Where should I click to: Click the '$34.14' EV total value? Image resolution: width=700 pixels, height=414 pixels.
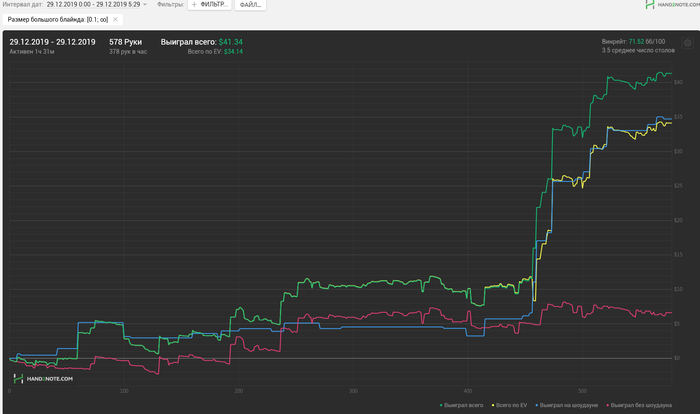click(233, 52)
